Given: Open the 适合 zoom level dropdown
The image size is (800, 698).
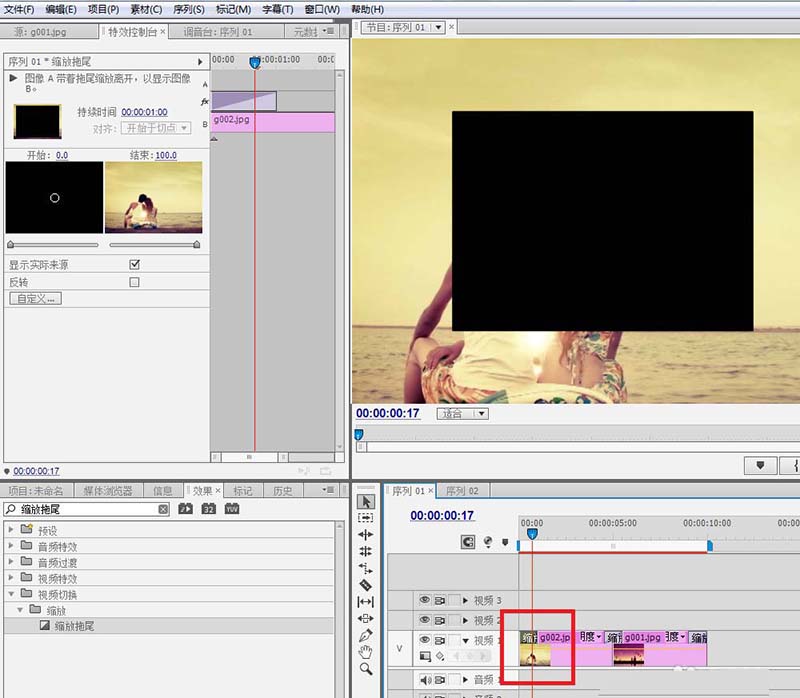Looking at the screenshot, I should (462, 413).
